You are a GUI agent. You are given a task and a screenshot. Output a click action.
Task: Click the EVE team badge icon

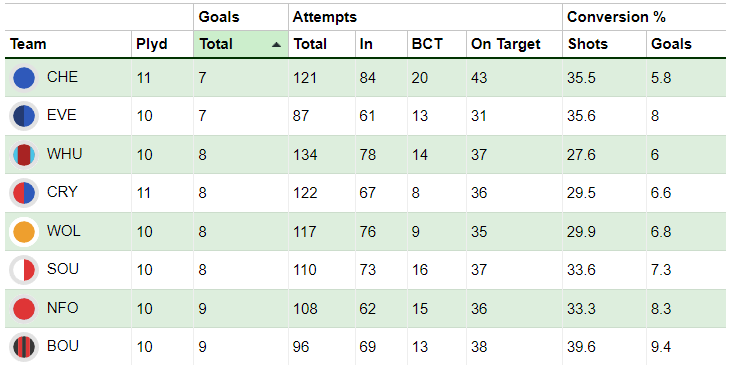click(24, 116)
